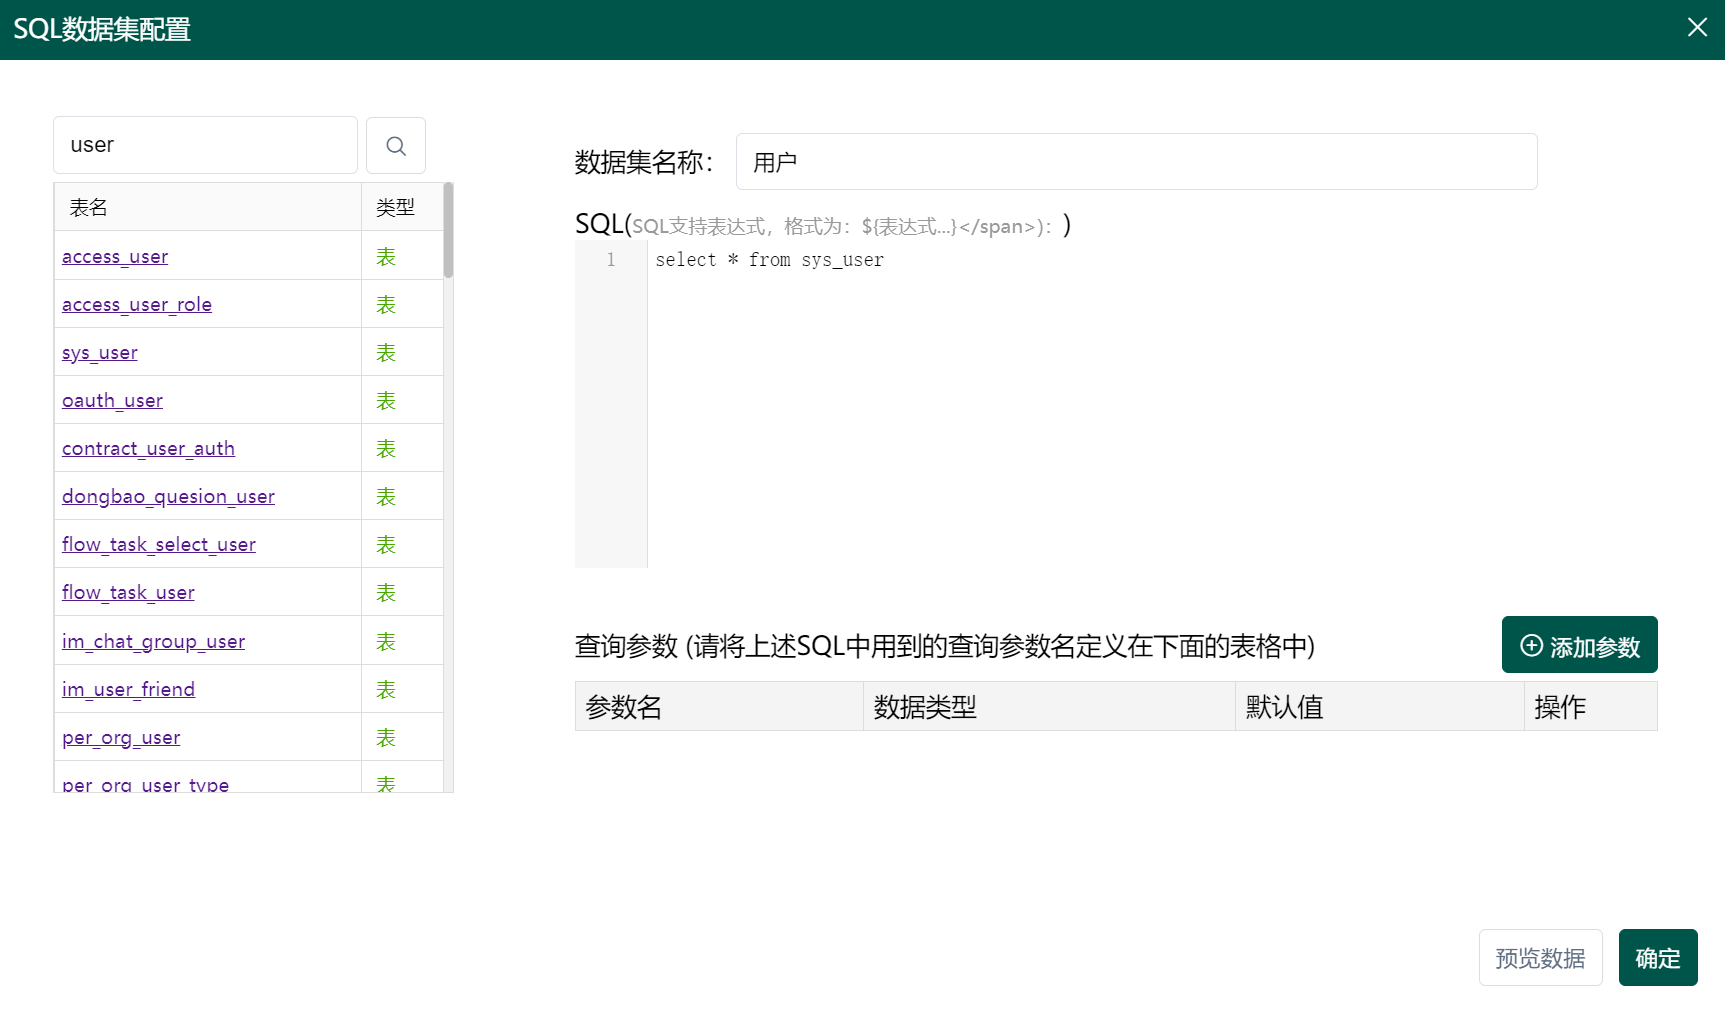Close the SQL数据集配置 dialog
This screenshot has width=1725, height=1014.
(x=1697, y=27)
